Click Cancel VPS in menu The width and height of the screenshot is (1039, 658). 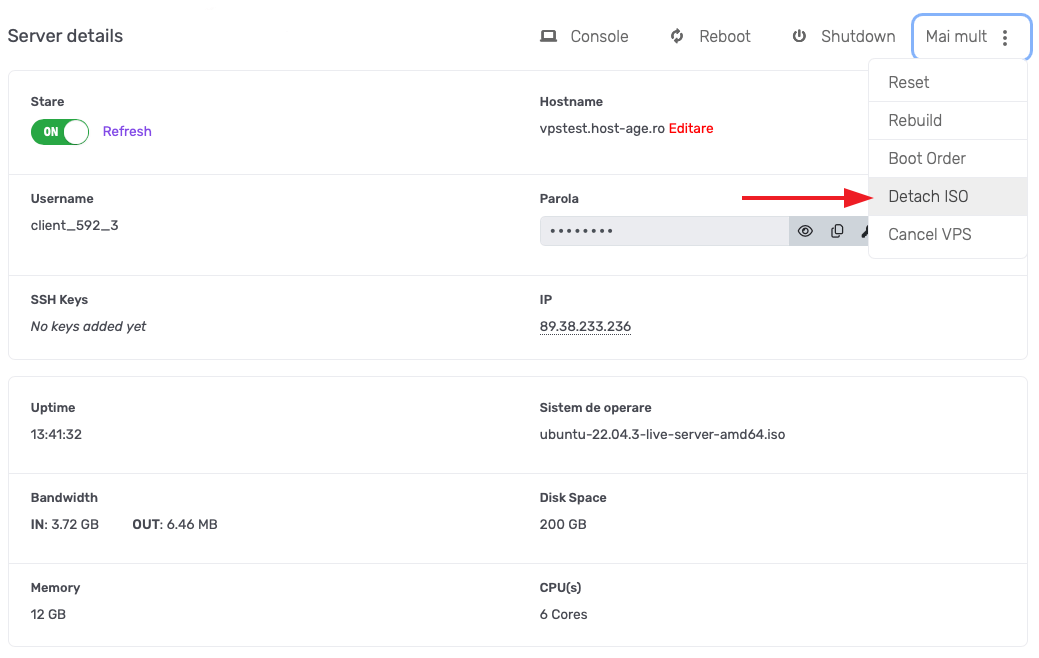[x=930, y=234]
